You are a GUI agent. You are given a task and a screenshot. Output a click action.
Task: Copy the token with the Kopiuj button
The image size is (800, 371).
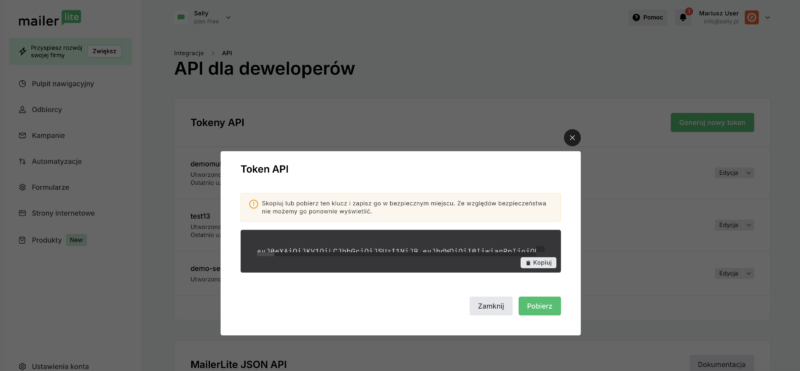tap(538, 262)
